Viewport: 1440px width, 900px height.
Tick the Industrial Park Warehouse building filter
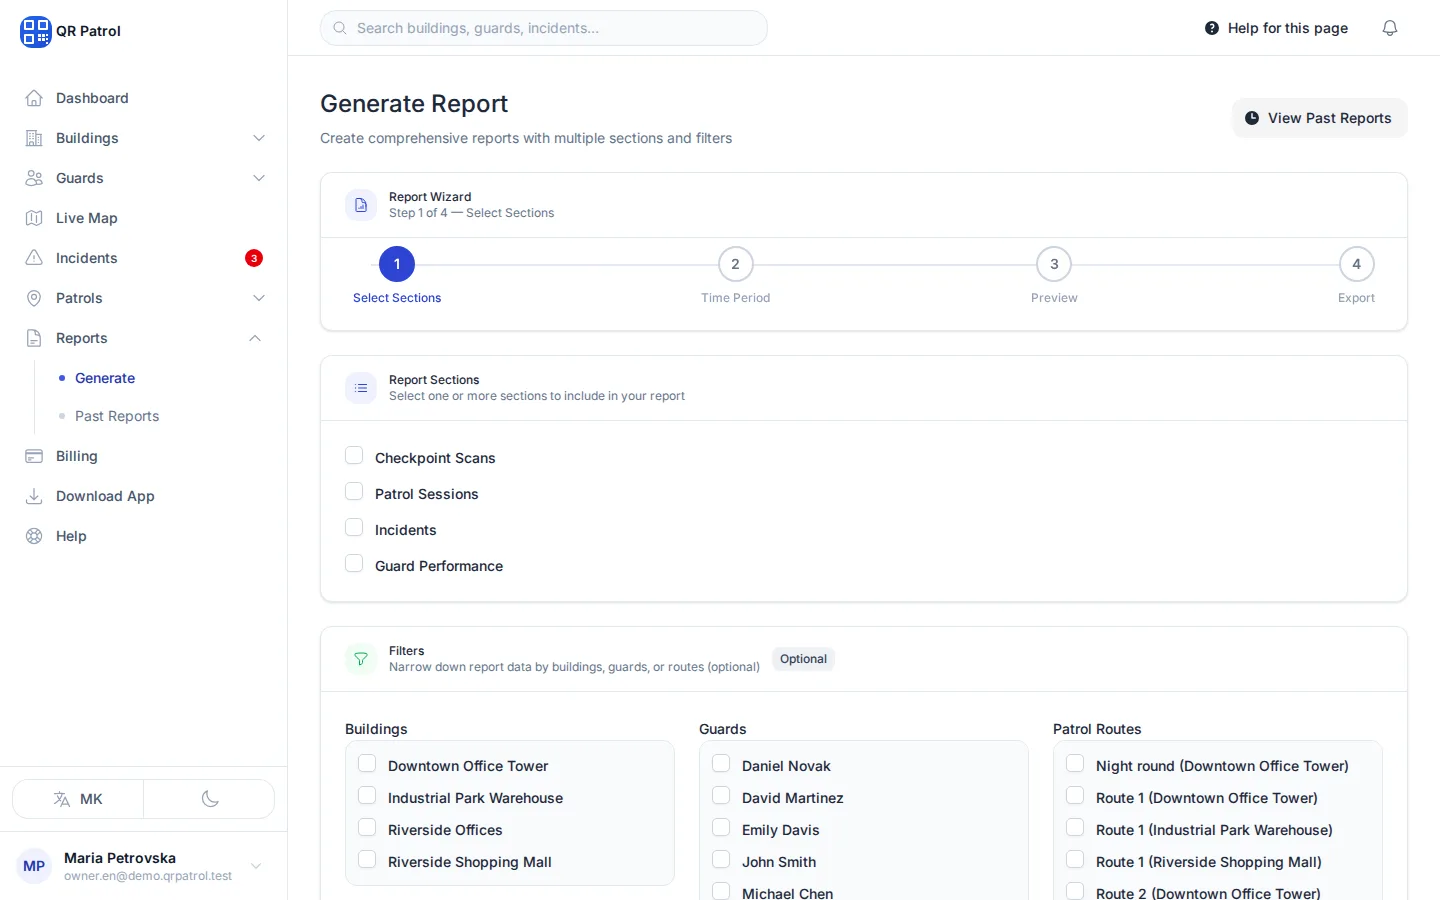coord(367,796)
